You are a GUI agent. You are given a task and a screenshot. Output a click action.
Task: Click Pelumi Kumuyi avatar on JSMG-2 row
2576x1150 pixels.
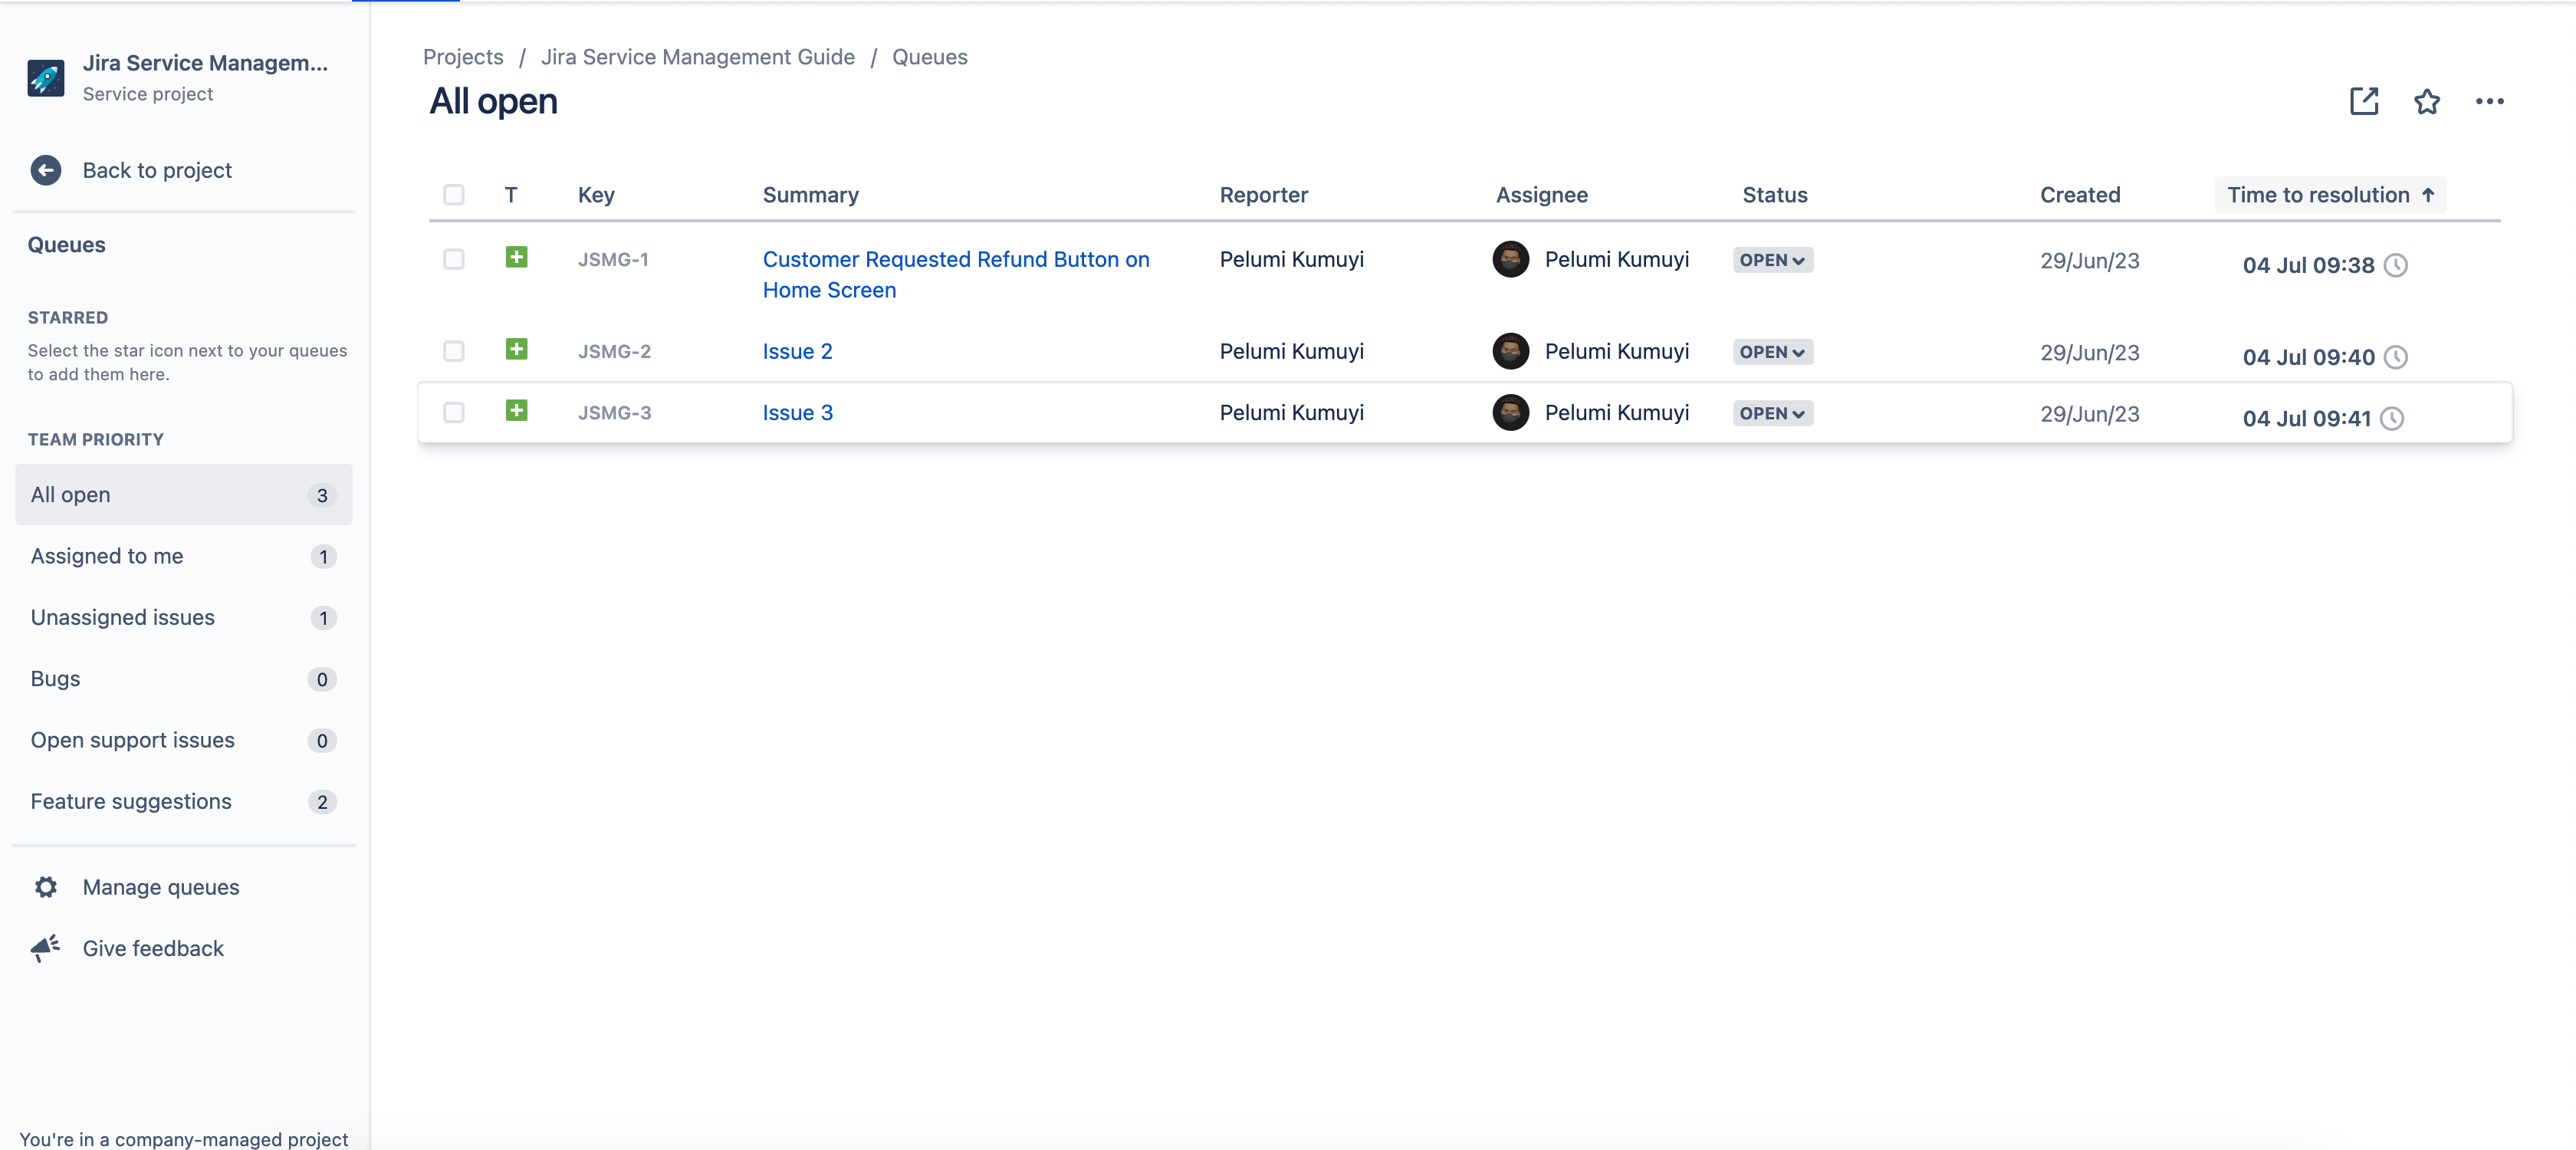[1510, 351]
